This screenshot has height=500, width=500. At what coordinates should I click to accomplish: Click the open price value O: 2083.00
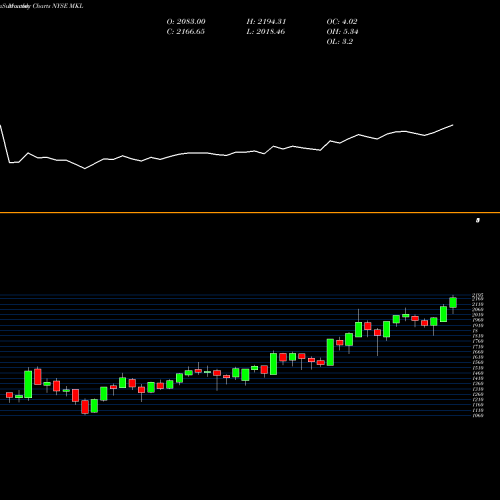tap(186, 22)
